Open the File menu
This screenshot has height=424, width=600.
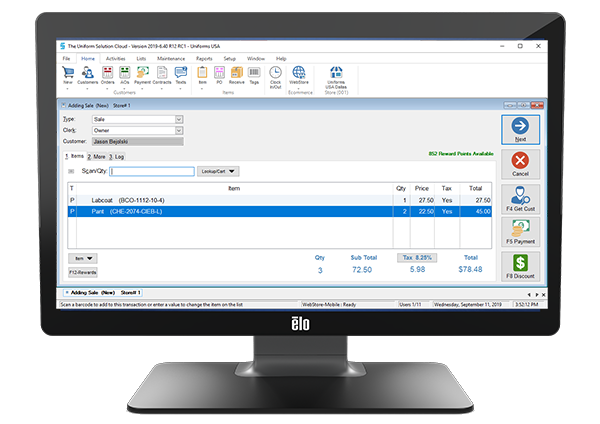67,59
